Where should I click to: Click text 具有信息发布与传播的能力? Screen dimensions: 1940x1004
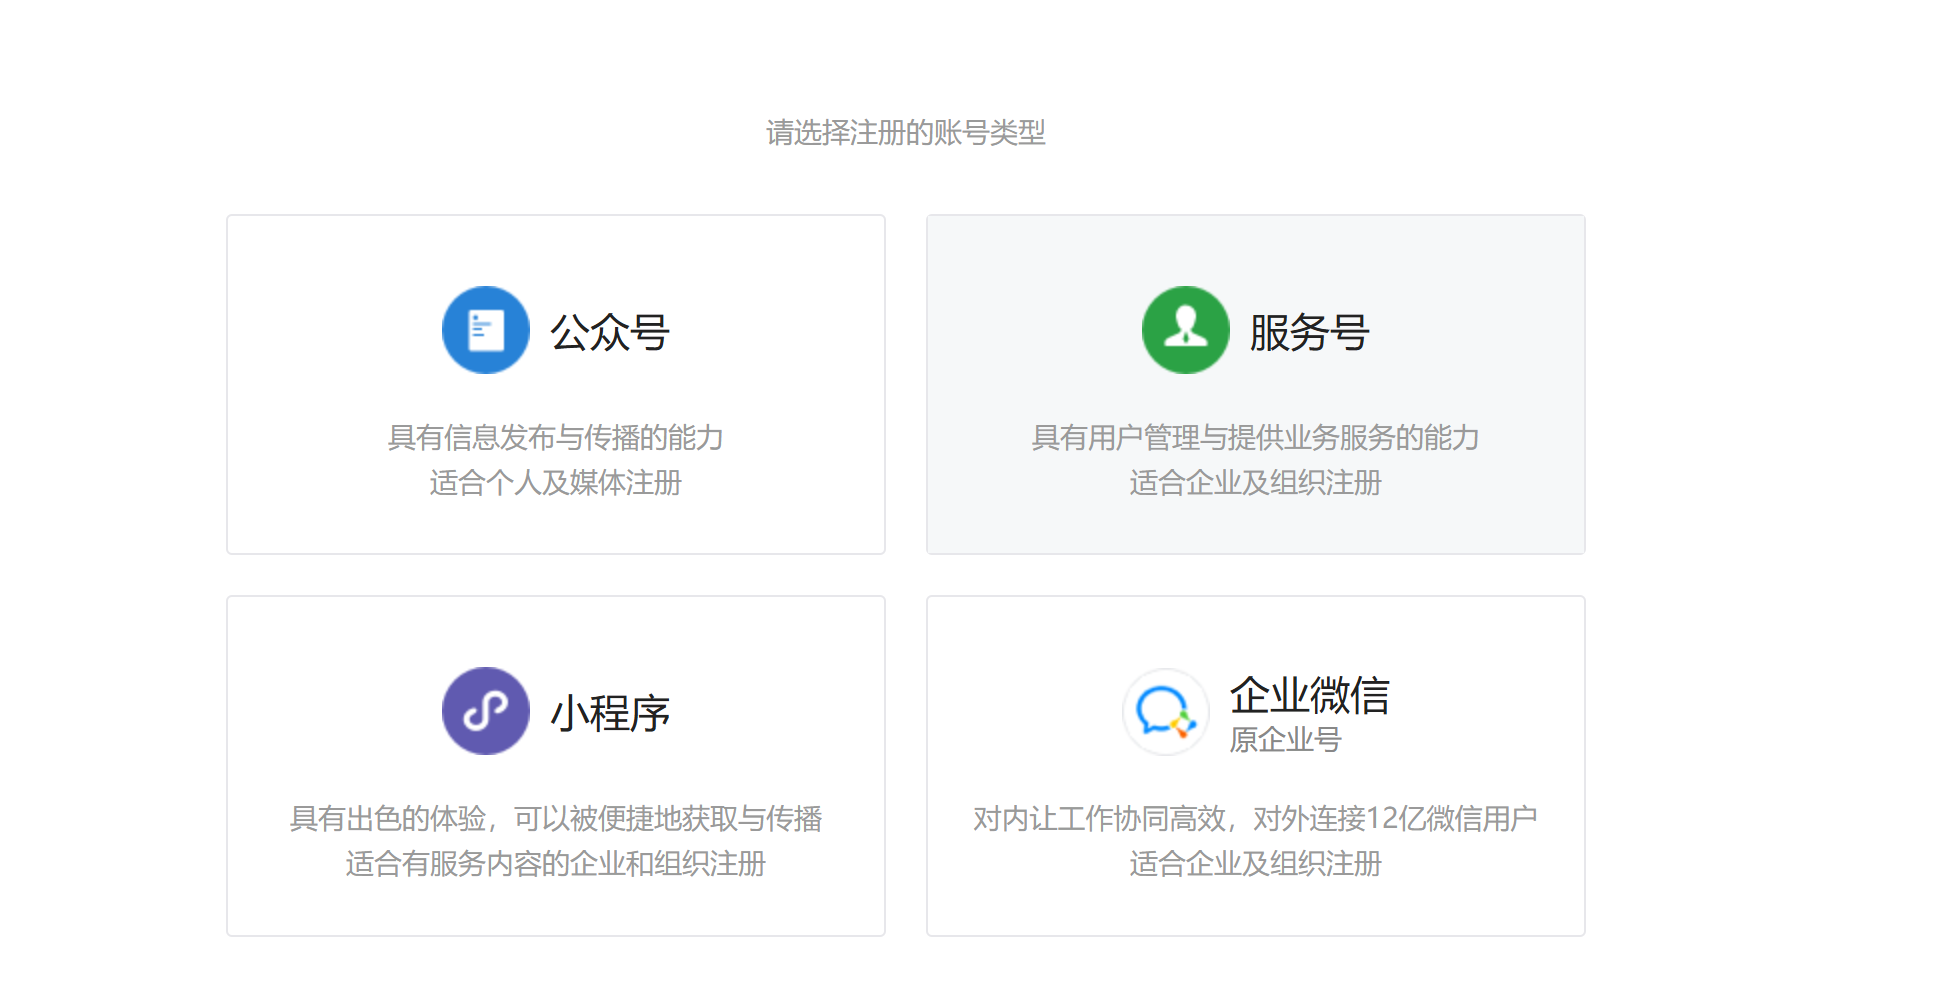point(556,437)
